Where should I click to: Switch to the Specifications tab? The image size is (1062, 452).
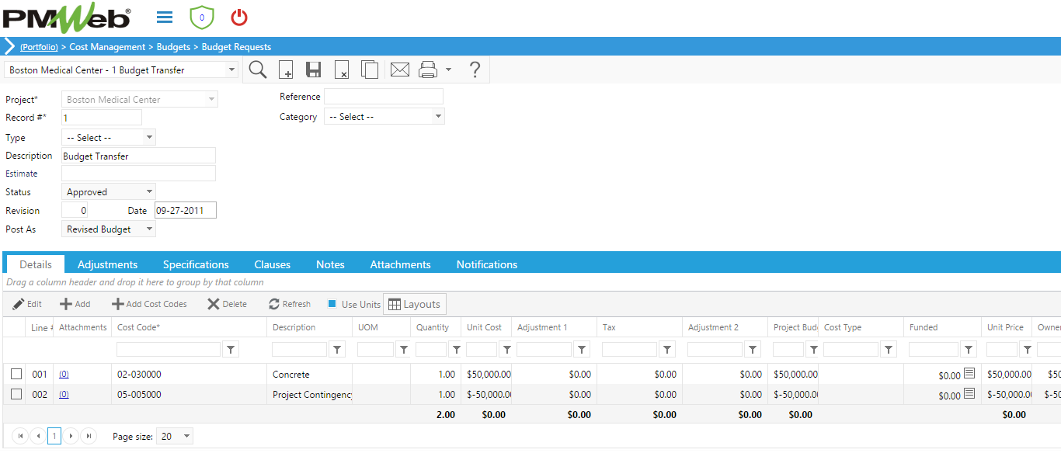(x=196, y=264)
